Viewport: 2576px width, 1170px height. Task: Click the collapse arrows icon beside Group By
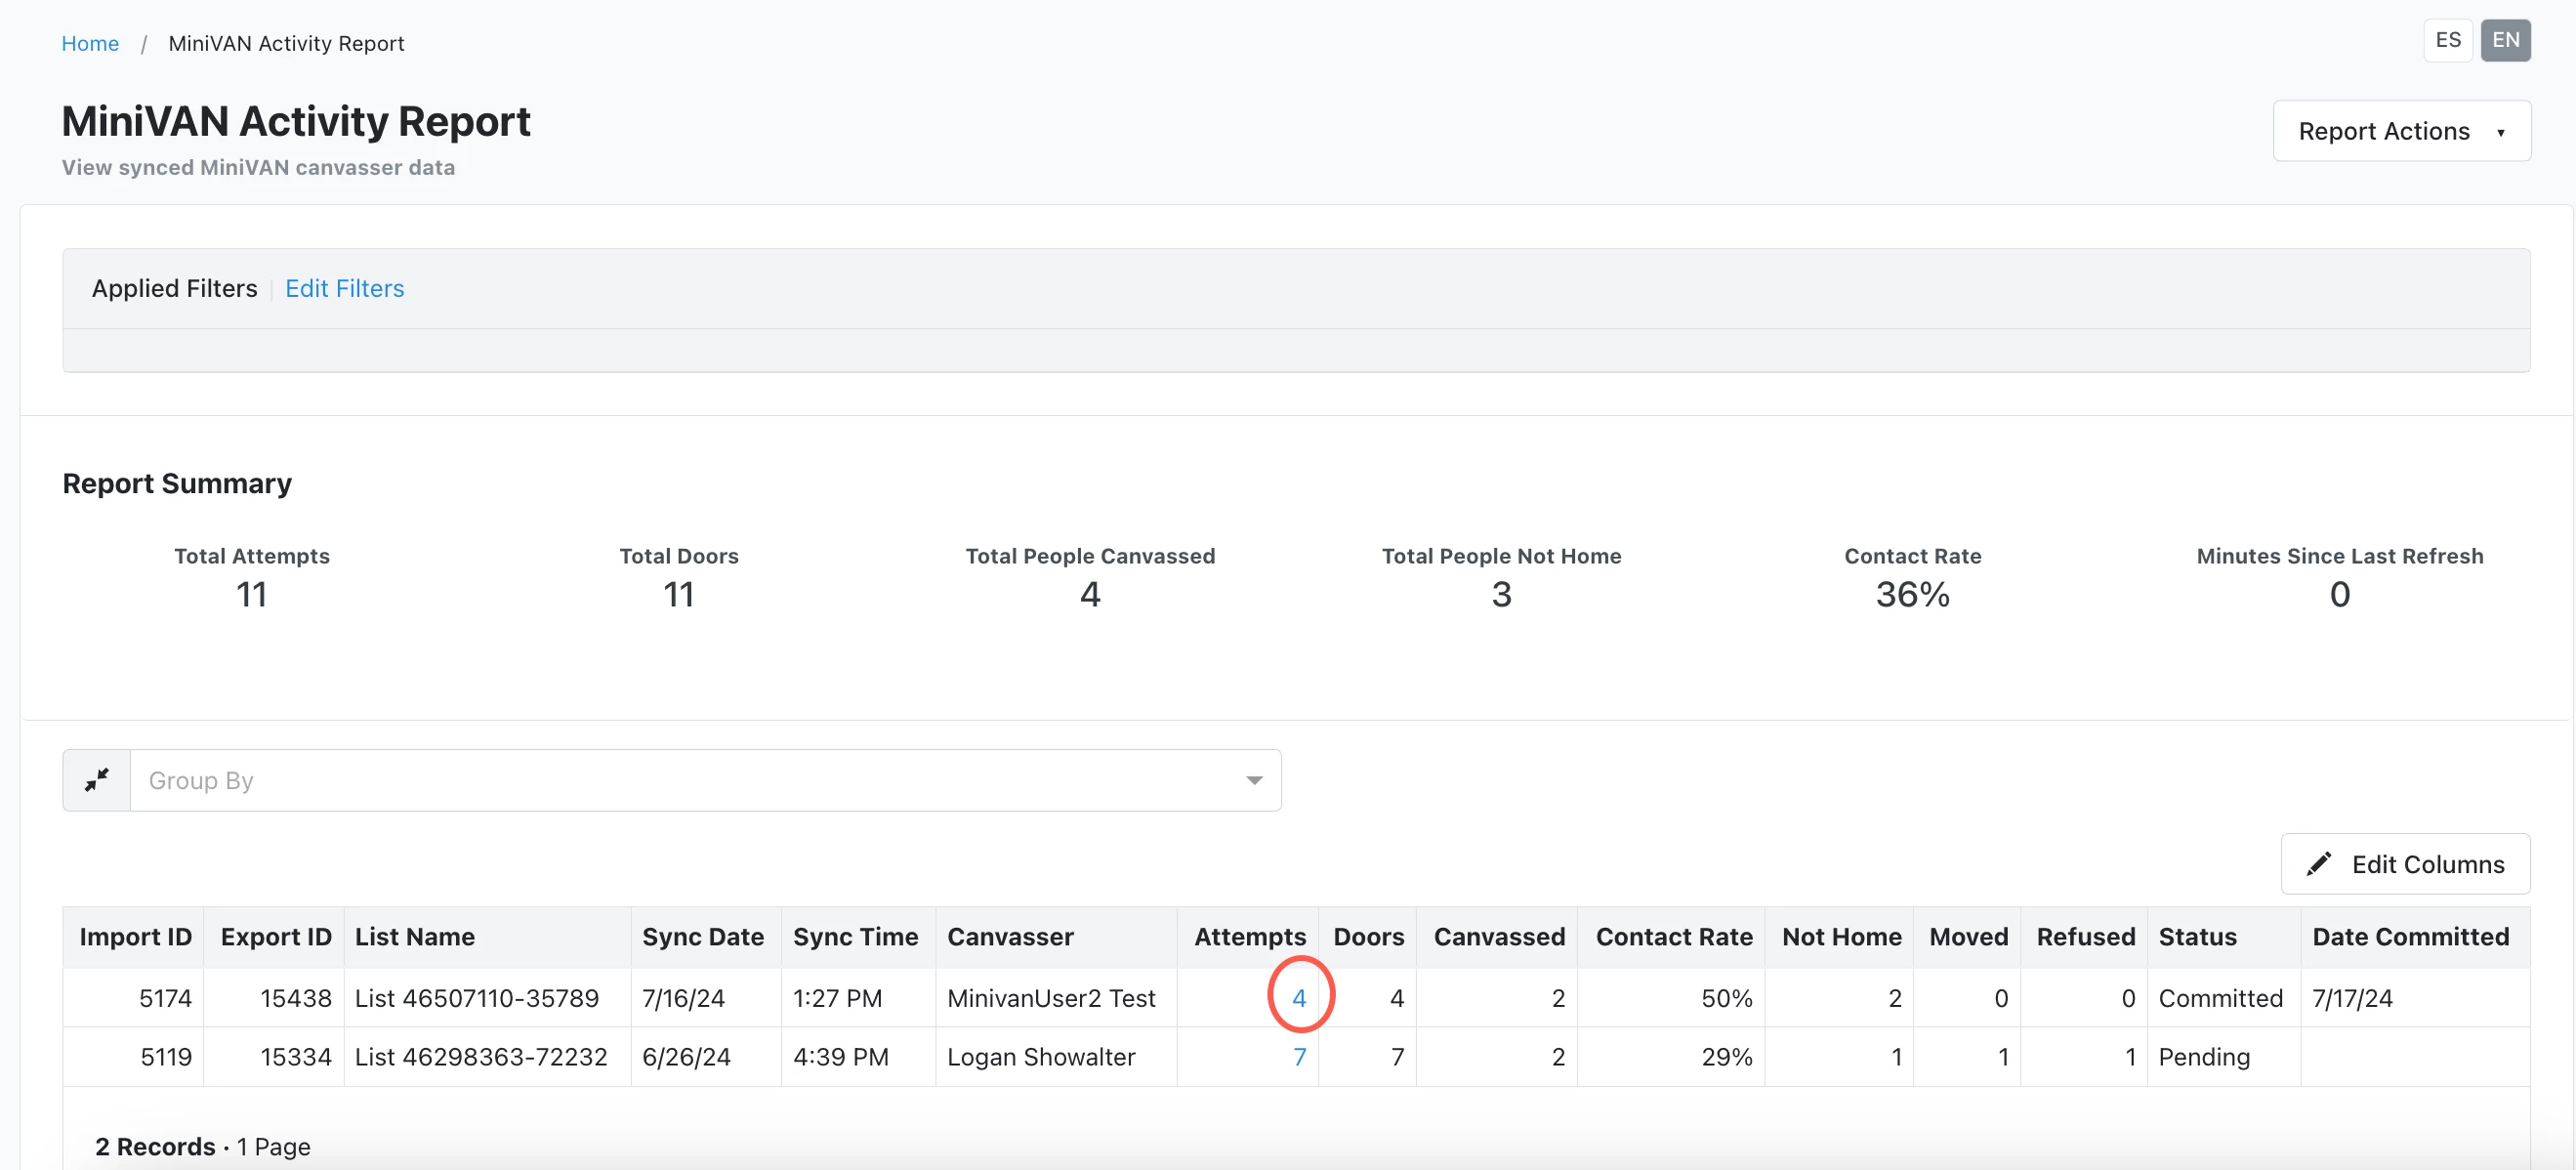pos(96,780)
